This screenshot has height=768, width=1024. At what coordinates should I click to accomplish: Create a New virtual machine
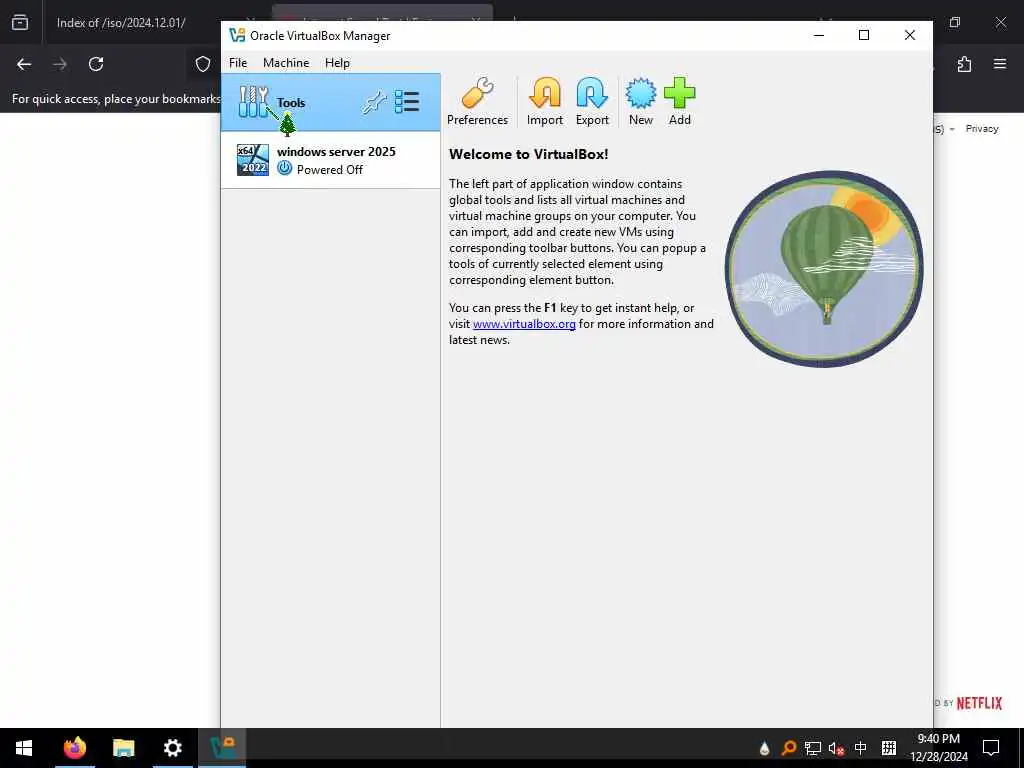[641, 102]
